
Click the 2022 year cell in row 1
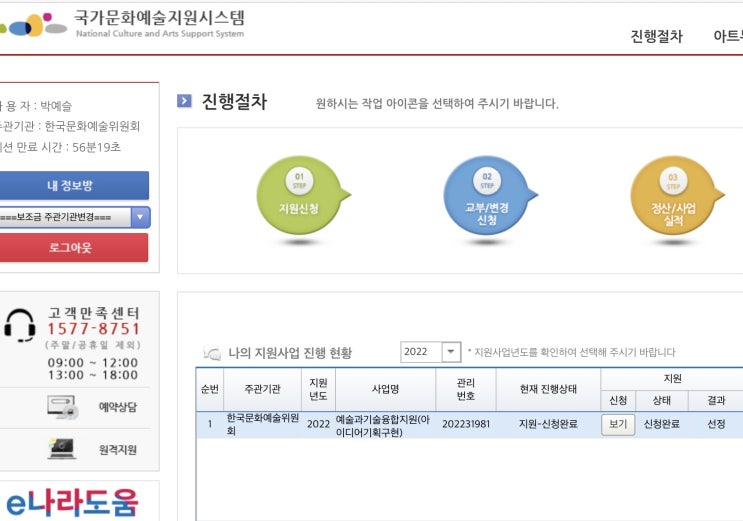coord(318,424)
